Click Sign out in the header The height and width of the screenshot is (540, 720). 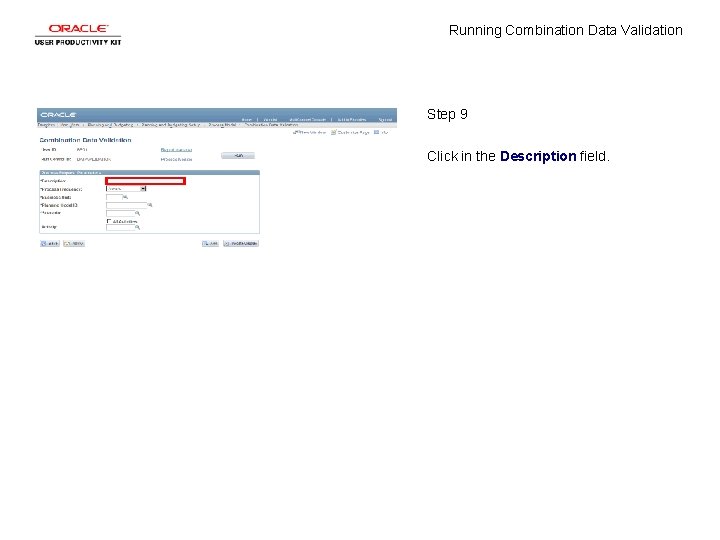[x=385, y=119]
